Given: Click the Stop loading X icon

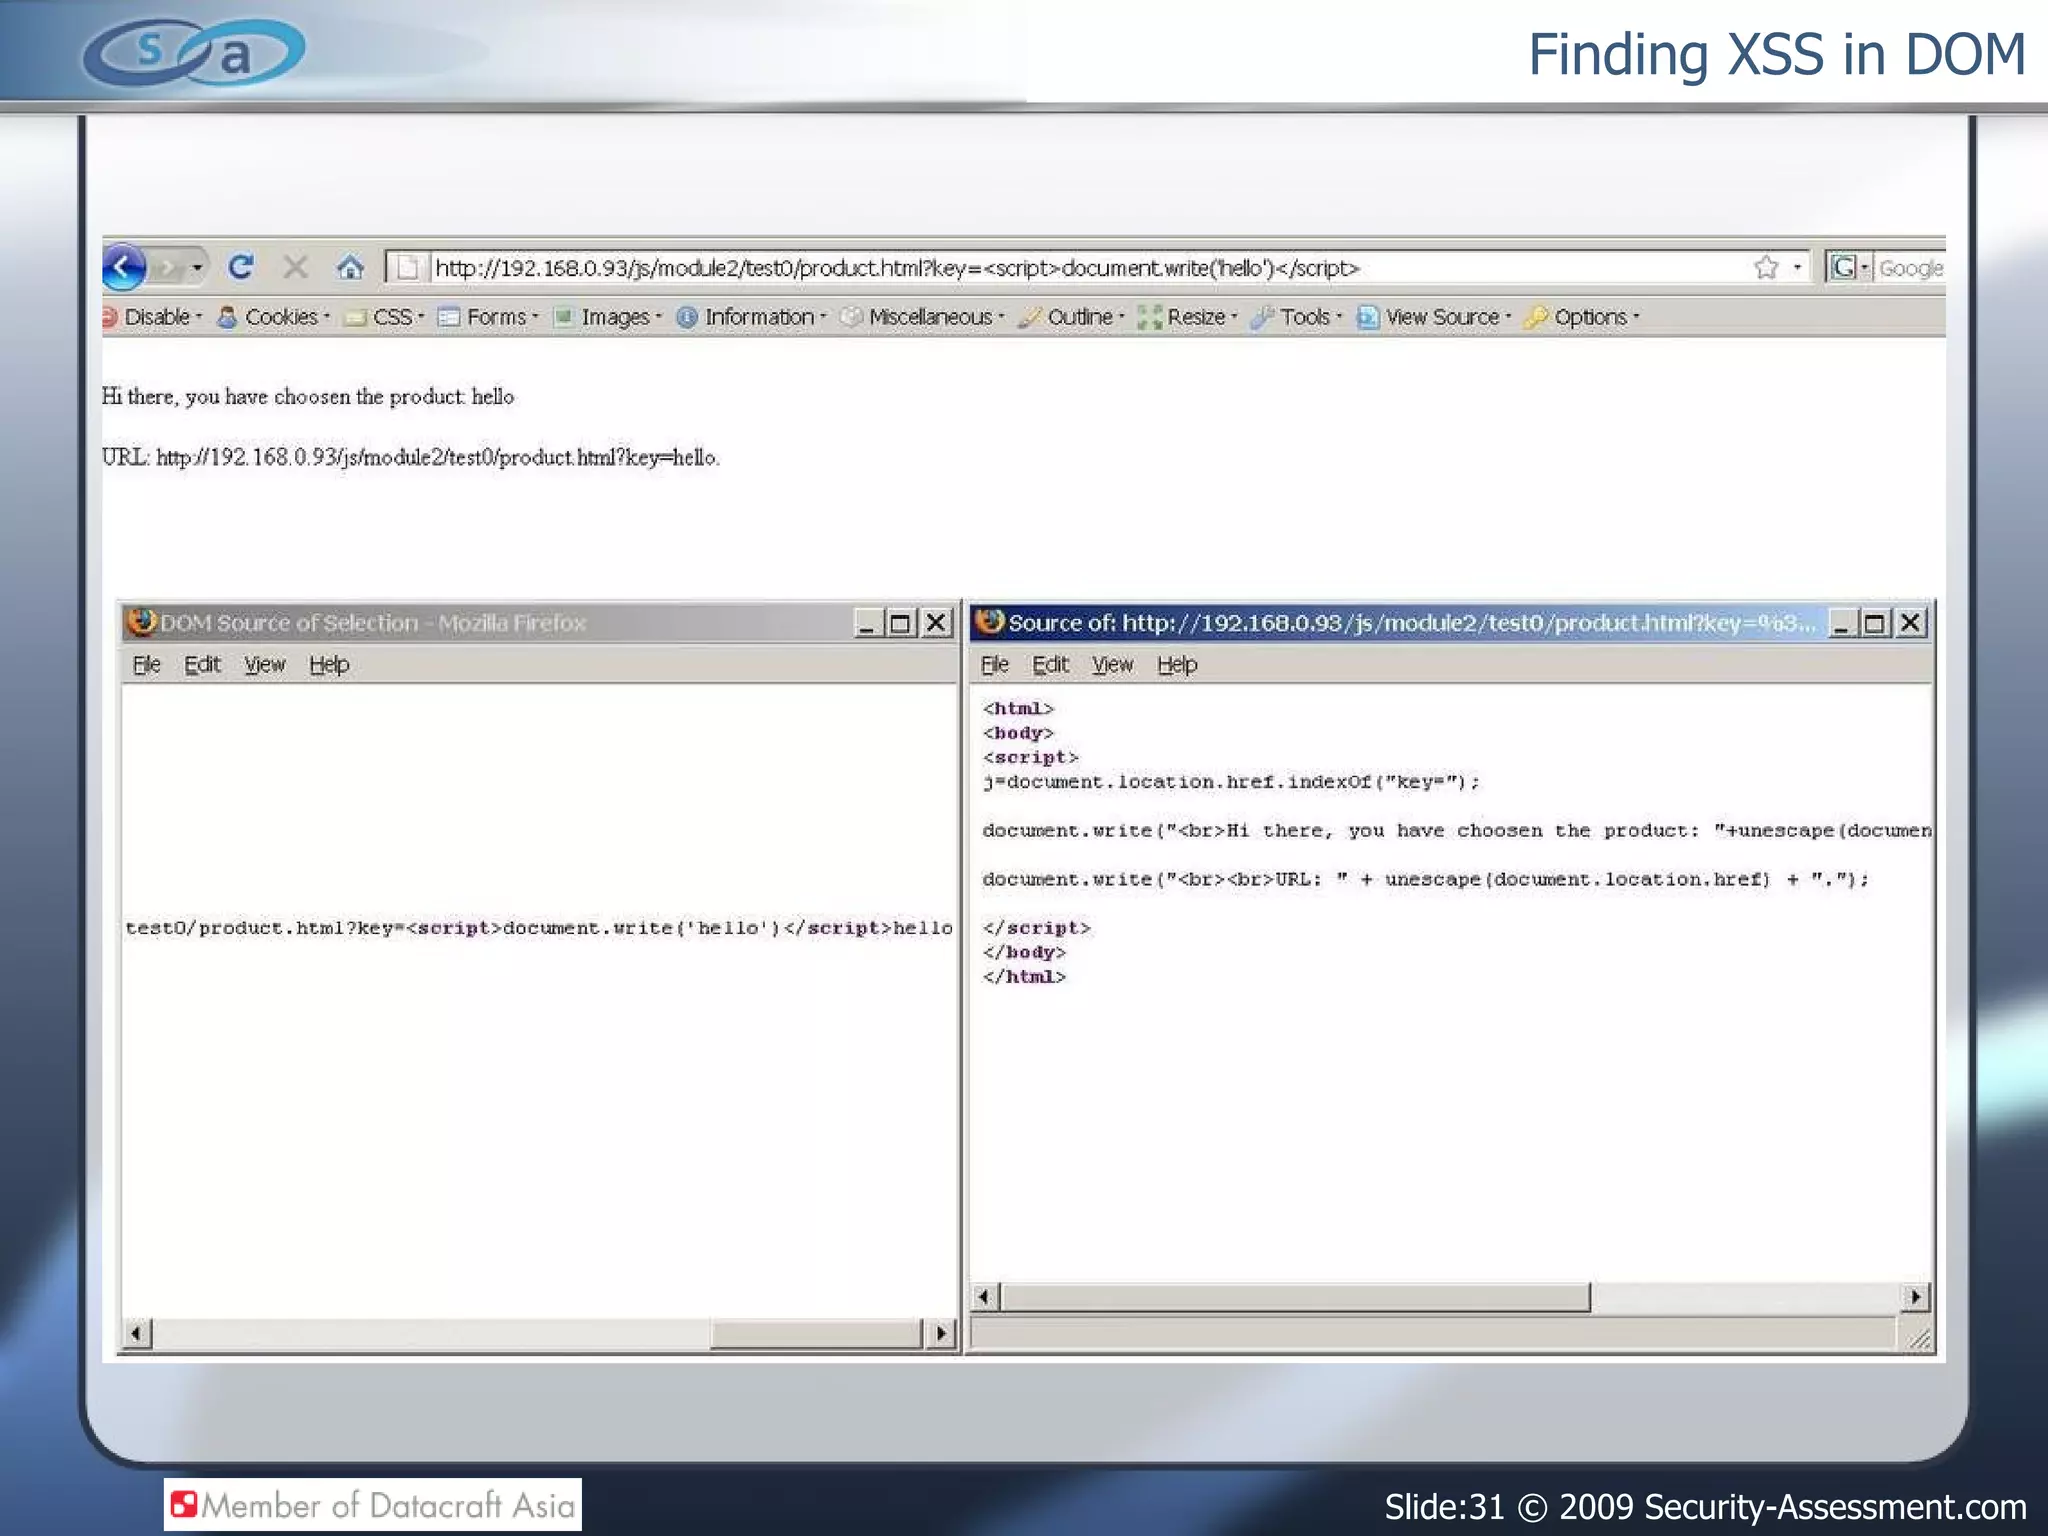Looking at the screenshot, I should point(295,267).
